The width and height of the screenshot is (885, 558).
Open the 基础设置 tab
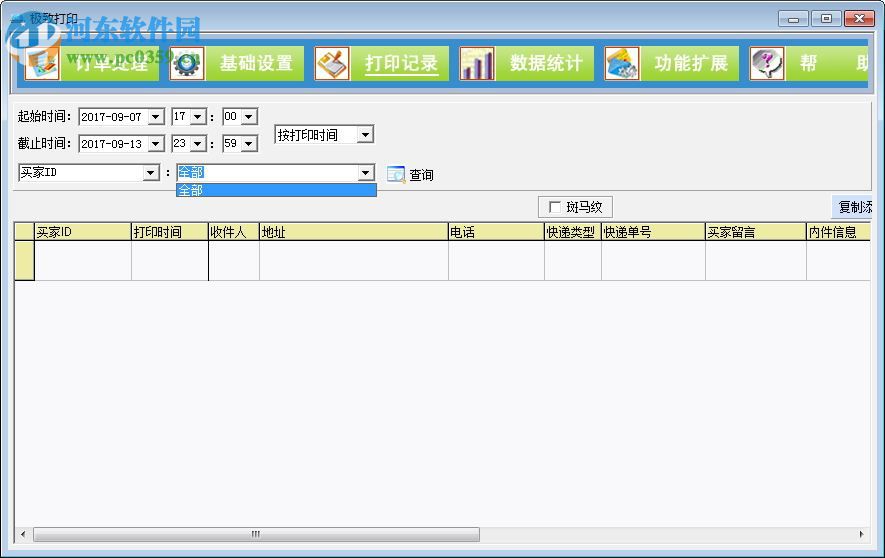[x=256, y=63]
